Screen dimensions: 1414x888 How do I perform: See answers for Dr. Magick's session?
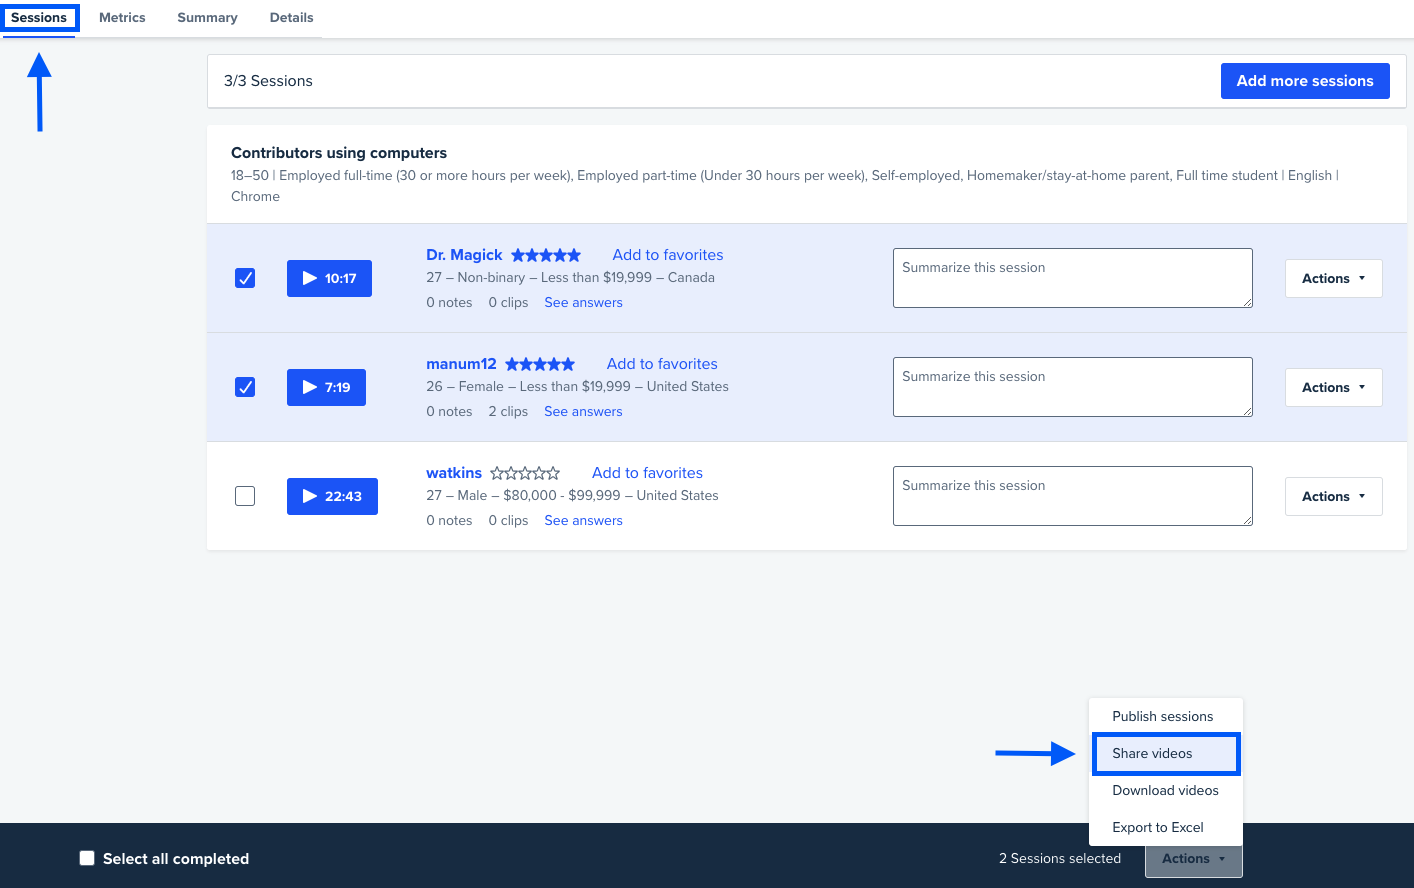(x=583, y=303)
